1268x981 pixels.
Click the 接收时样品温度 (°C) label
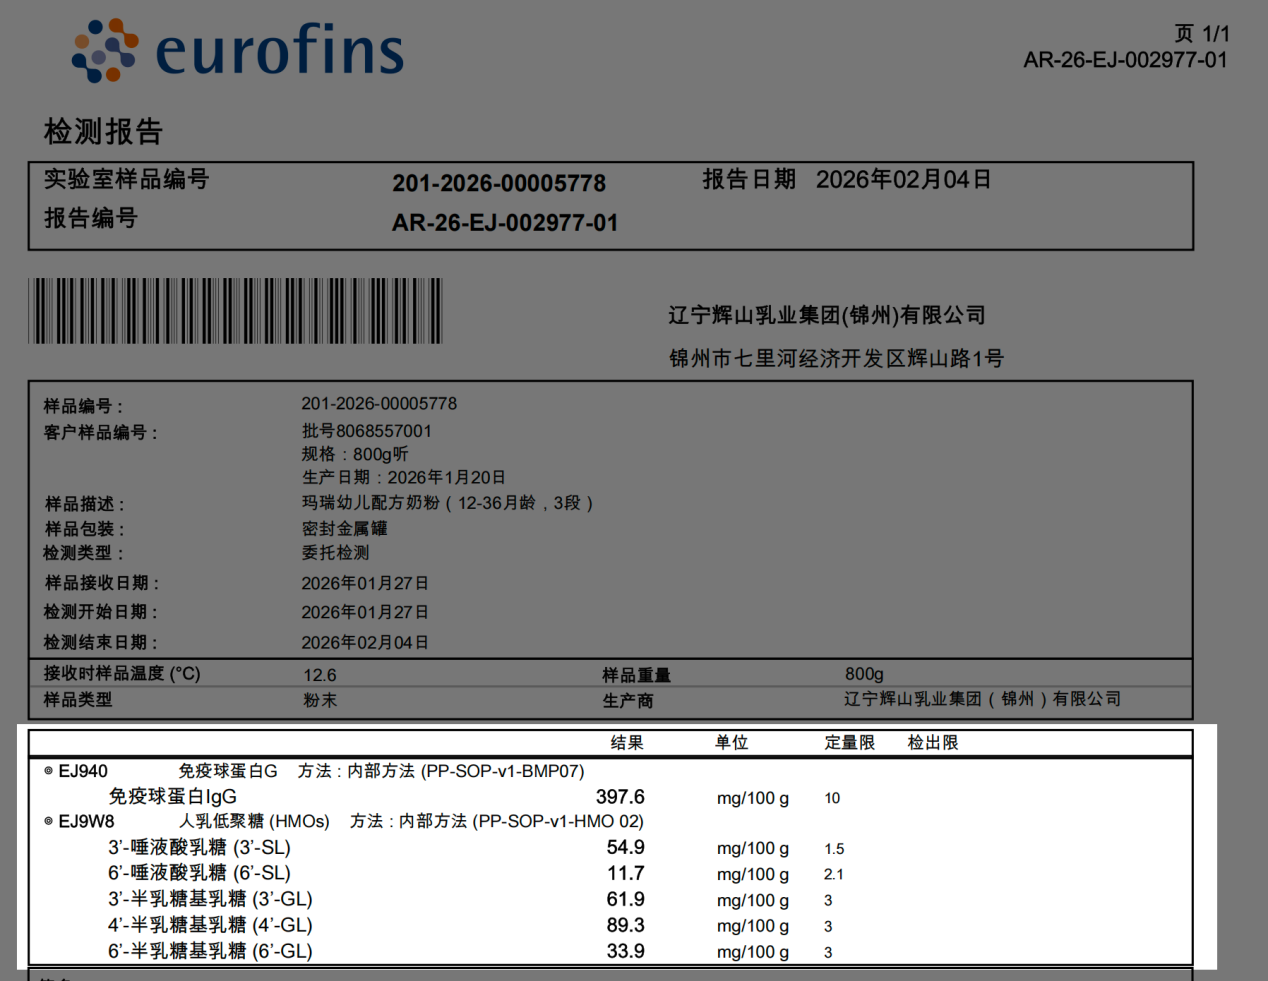[x=122, y=673]
